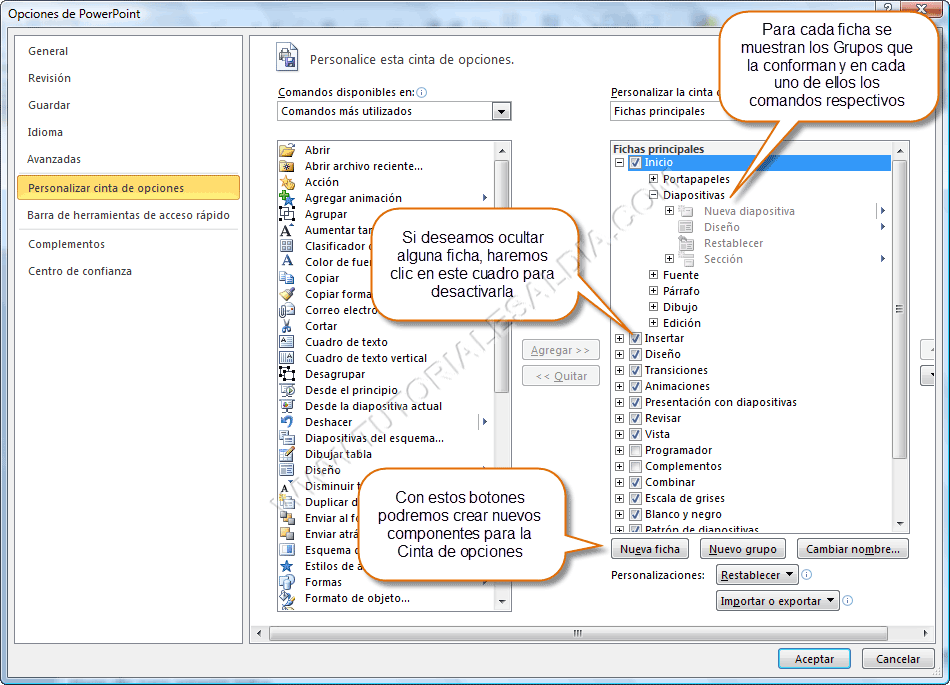Screen dimensions: 950x685
Task: Click the Correo electrónico icon
Action: 287,310
